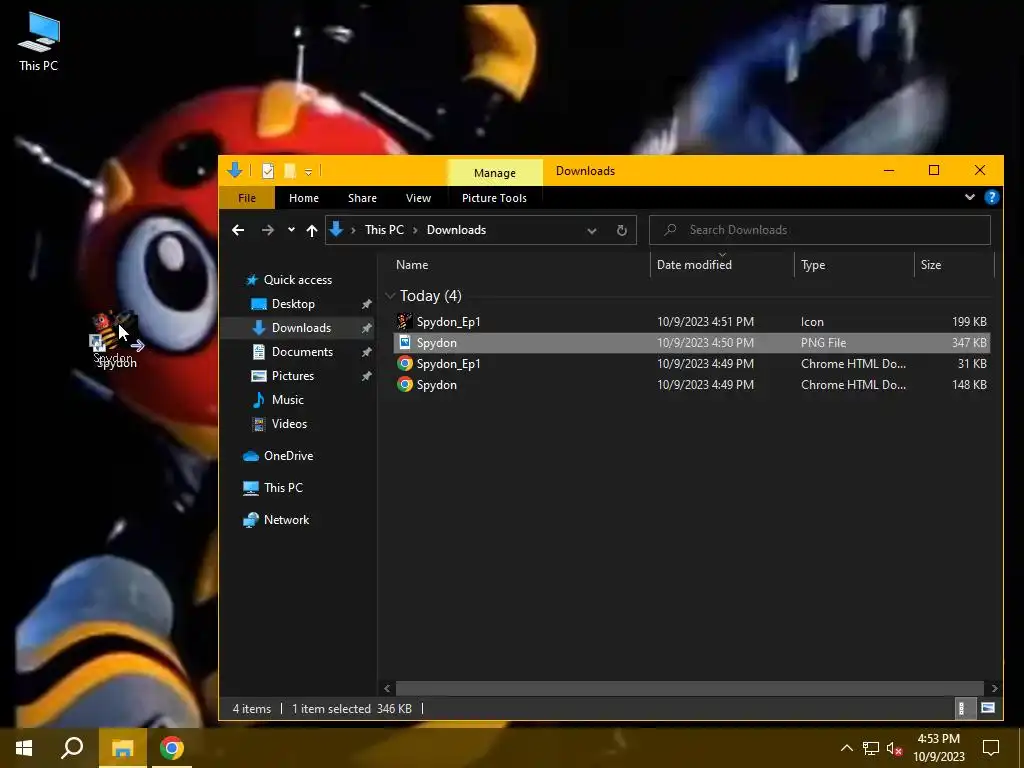Click the Search Downloads field

820,230
